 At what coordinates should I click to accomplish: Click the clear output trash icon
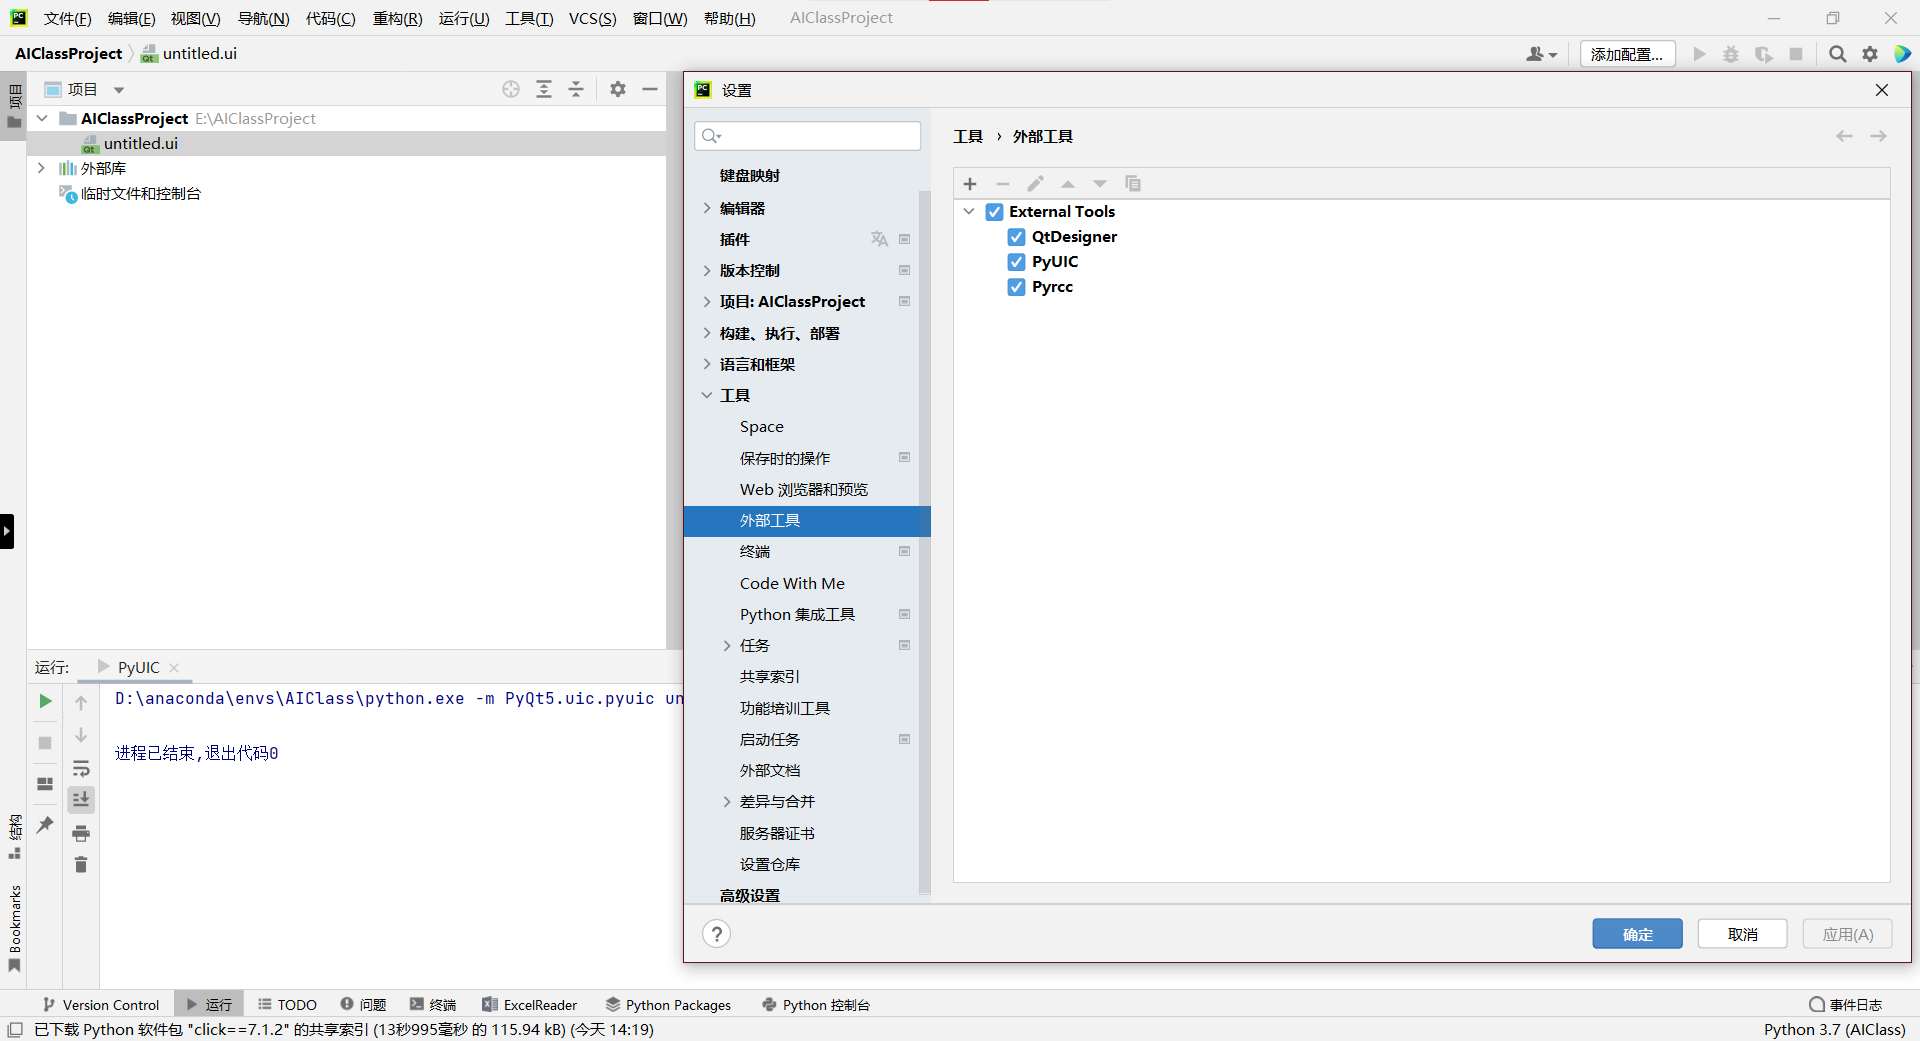pyautogui.click(x=81, y=865)
